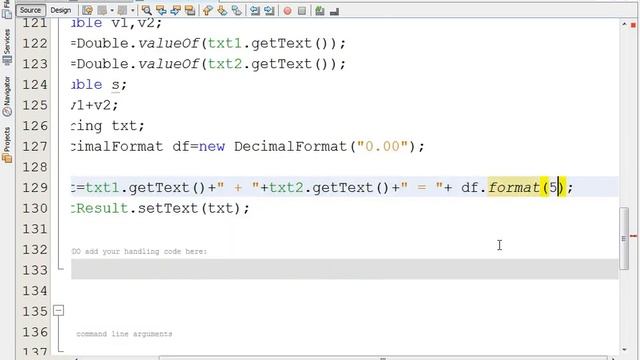Viewport: 640px width, 360px height.
Task: Click the command line arguments comment
Action: 124,334
